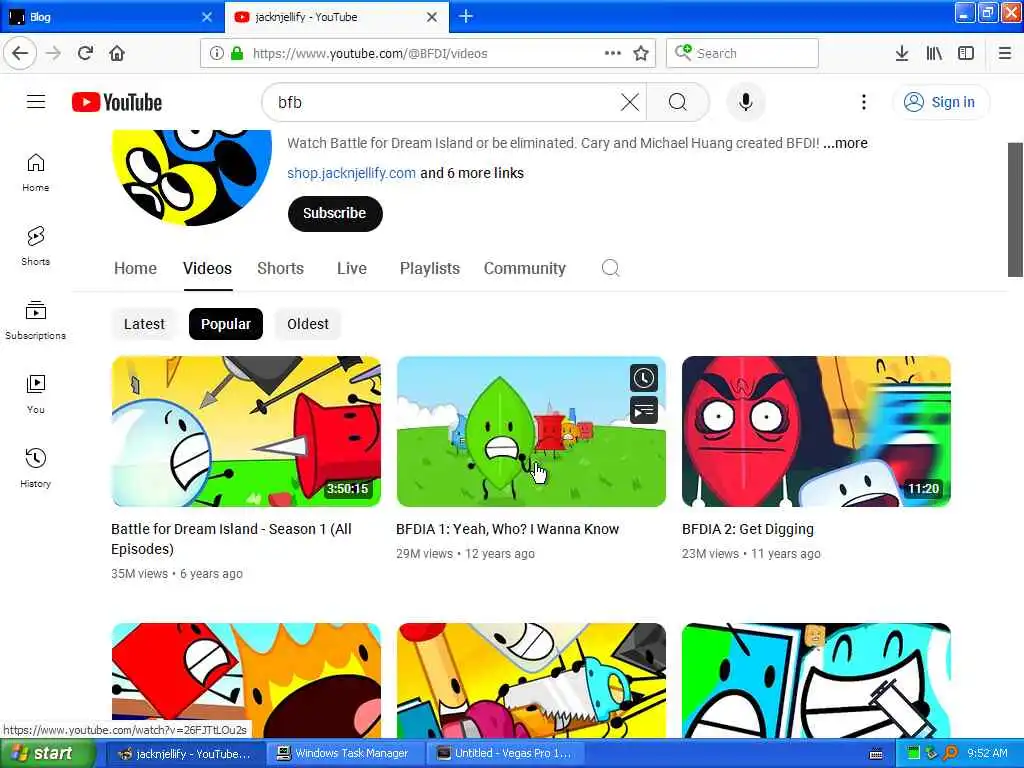Open title 'Battle for Dream Island - Season 1'
This screenshot has width=1024, height=768.
231,539
